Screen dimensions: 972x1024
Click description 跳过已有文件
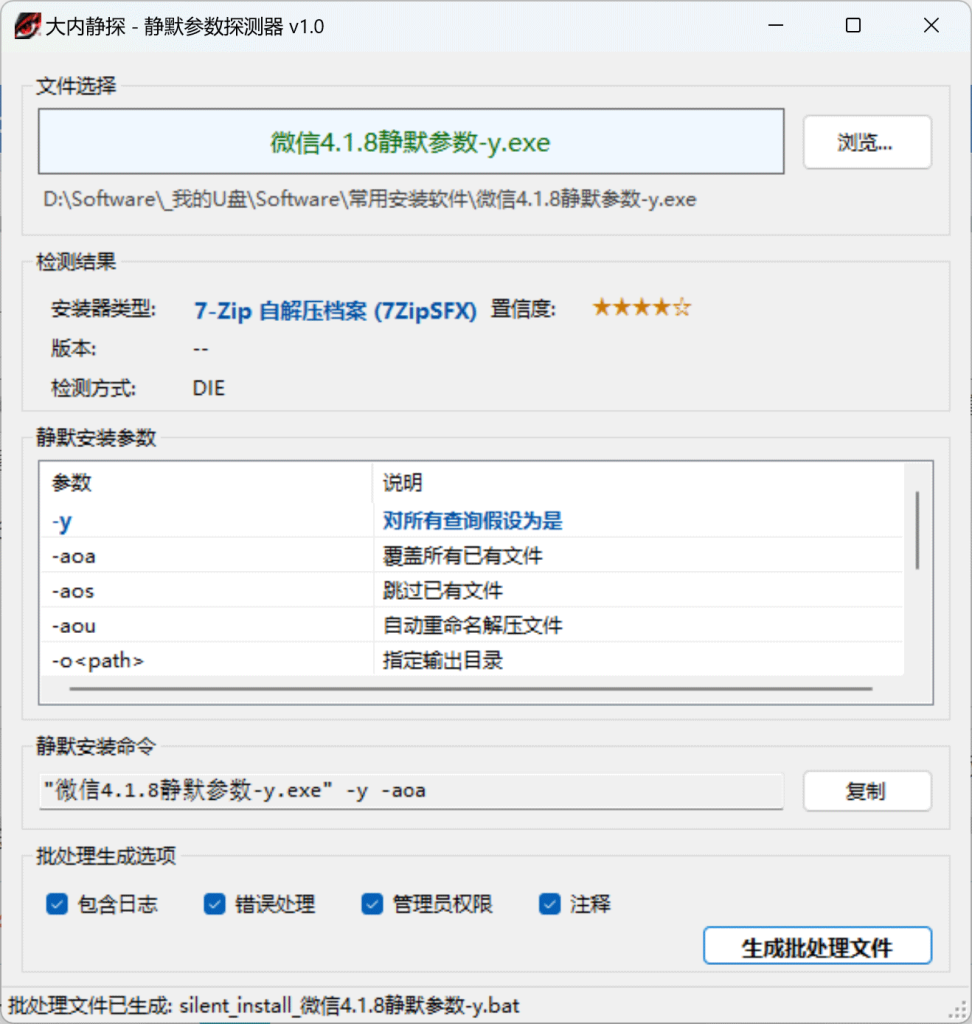(x=442, y=590)
